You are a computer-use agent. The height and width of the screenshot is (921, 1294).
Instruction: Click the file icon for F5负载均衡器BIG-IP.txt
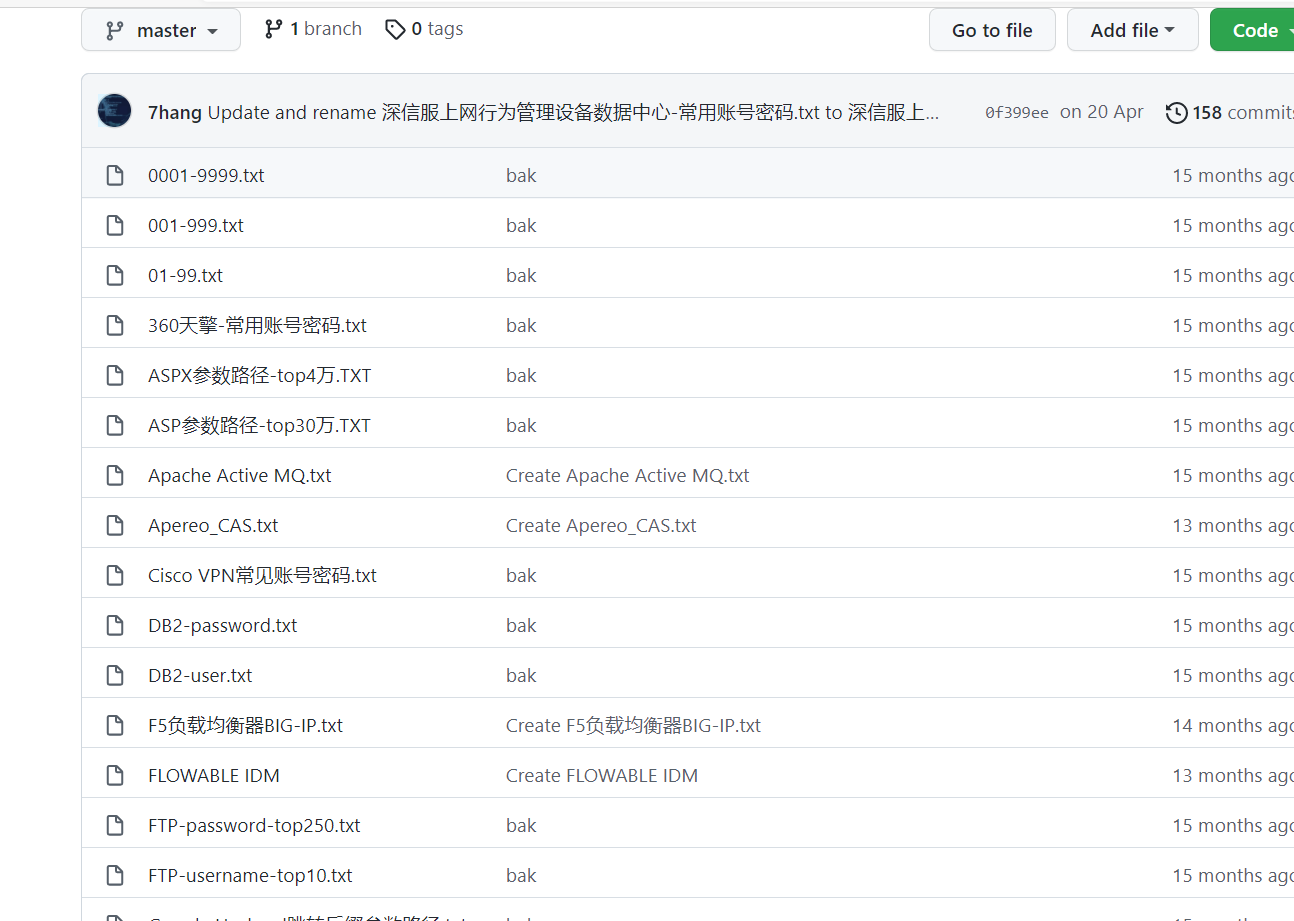[x=115, y=726]
